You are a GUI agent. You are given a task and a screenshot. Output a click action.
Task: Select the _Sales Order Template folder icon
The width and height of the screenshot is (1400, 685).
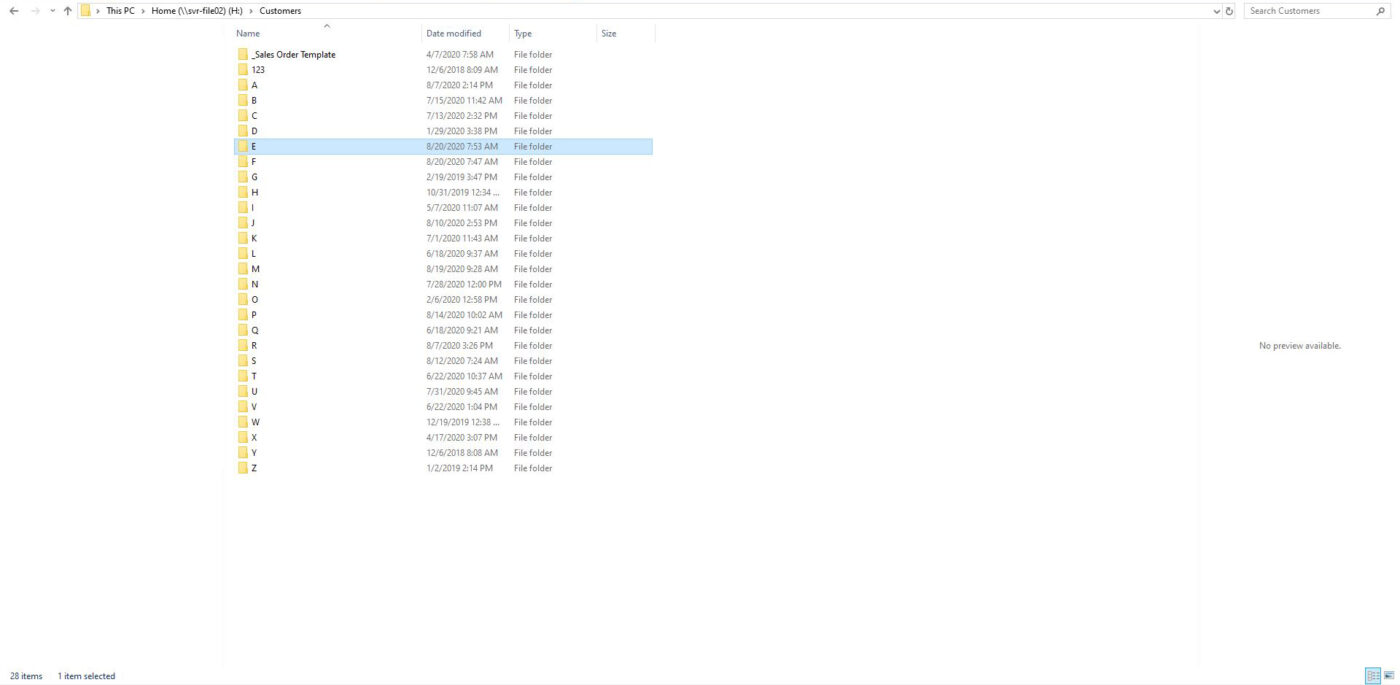(243, 55)
